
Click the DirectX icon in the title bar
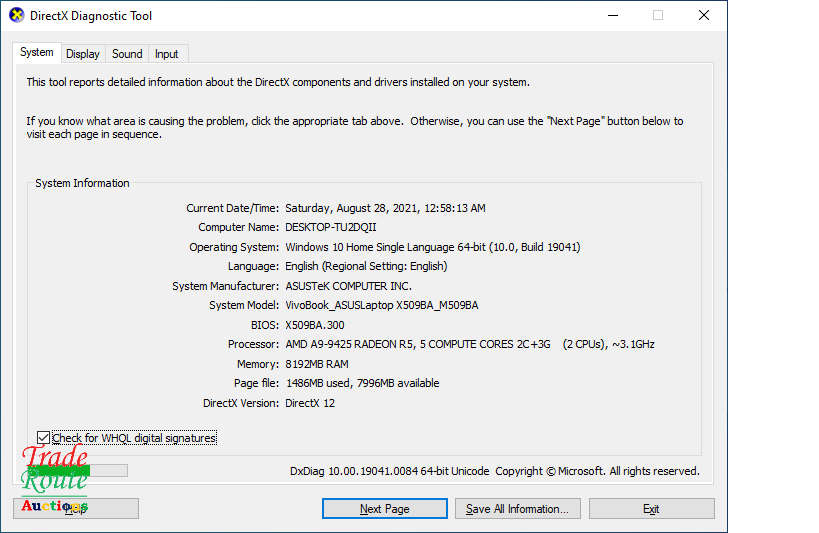[x=17, y=16]
